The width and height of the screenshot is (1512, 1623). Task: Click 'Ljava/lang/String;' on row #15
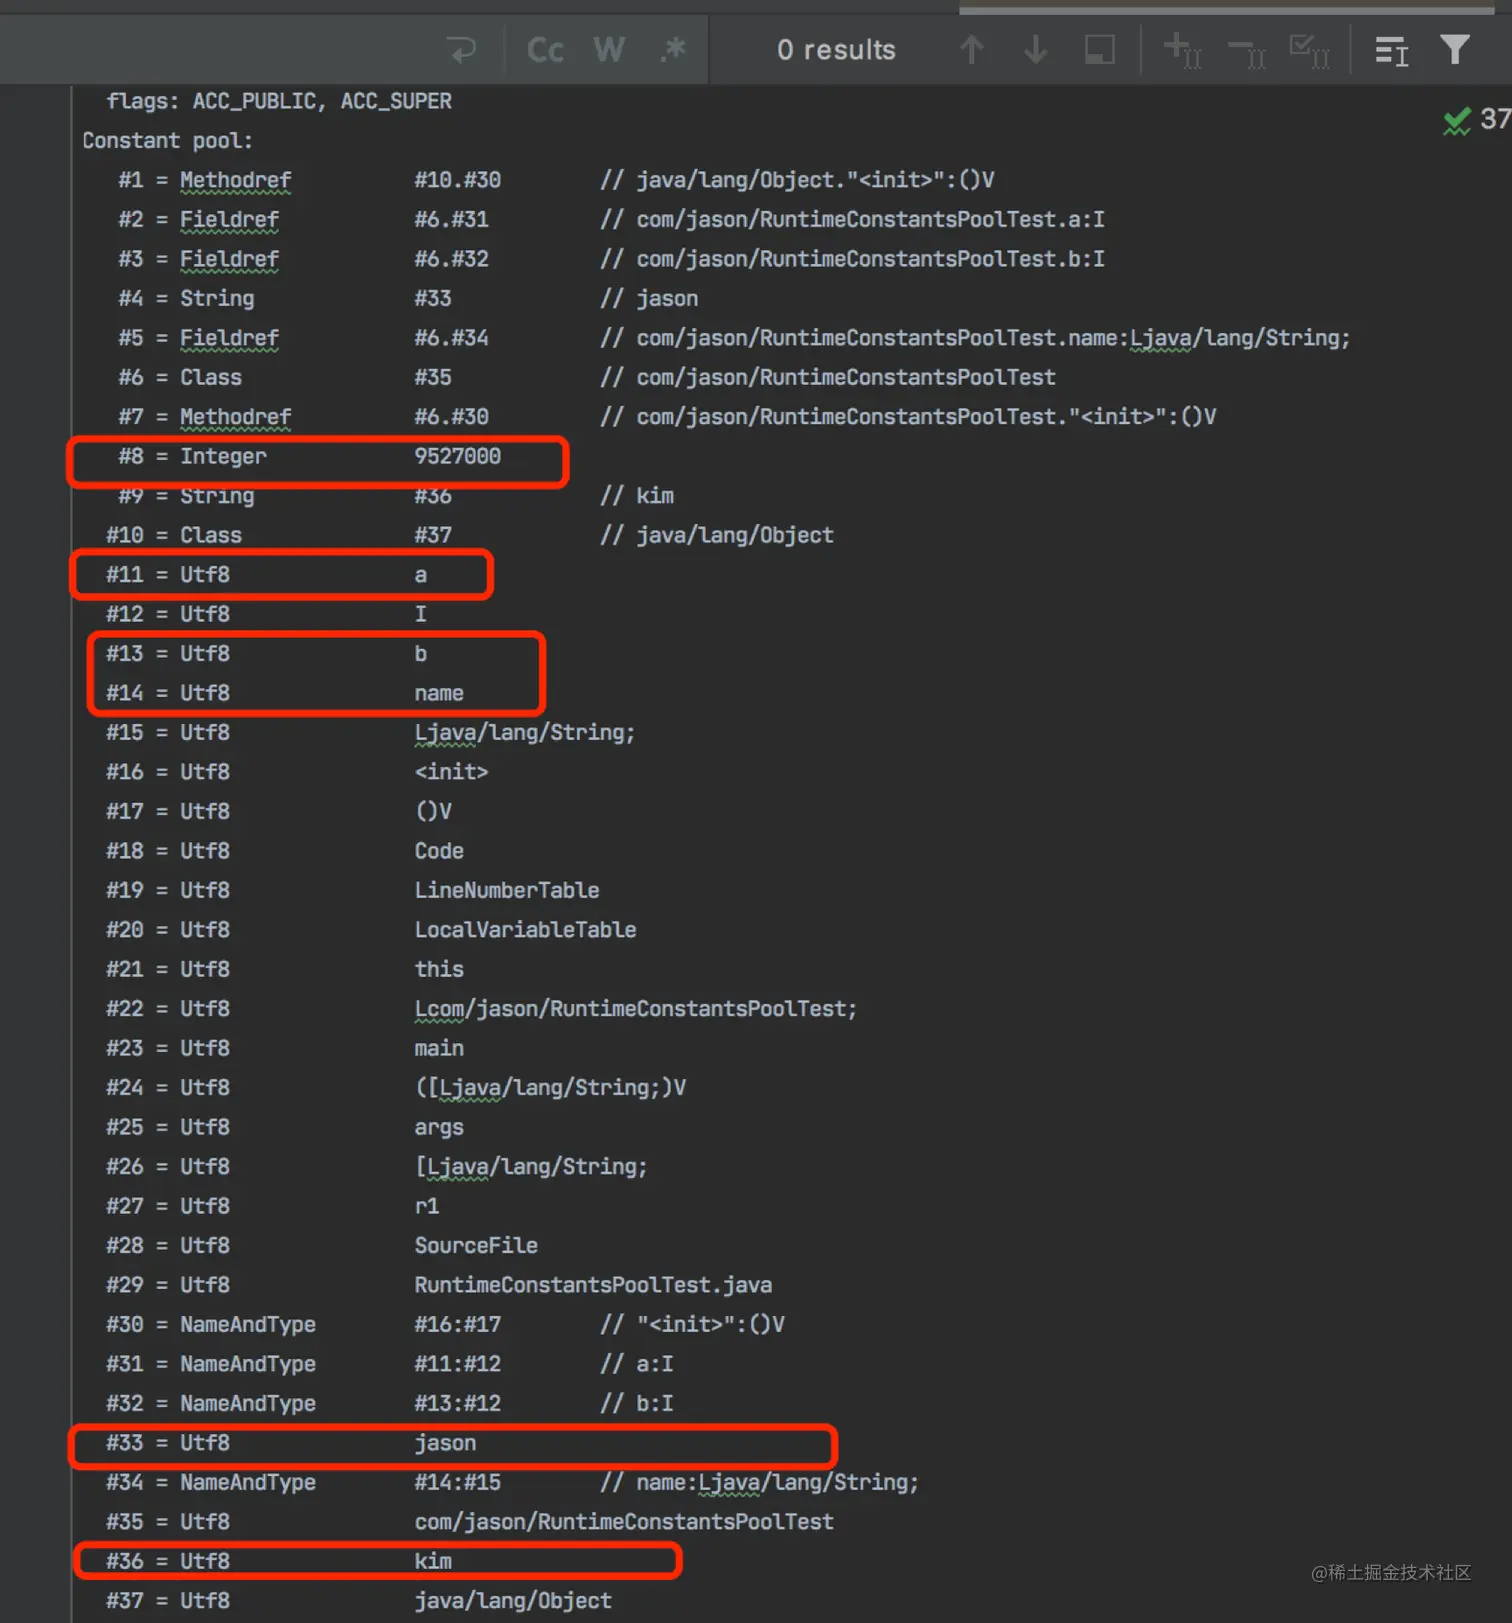point(525,732)
